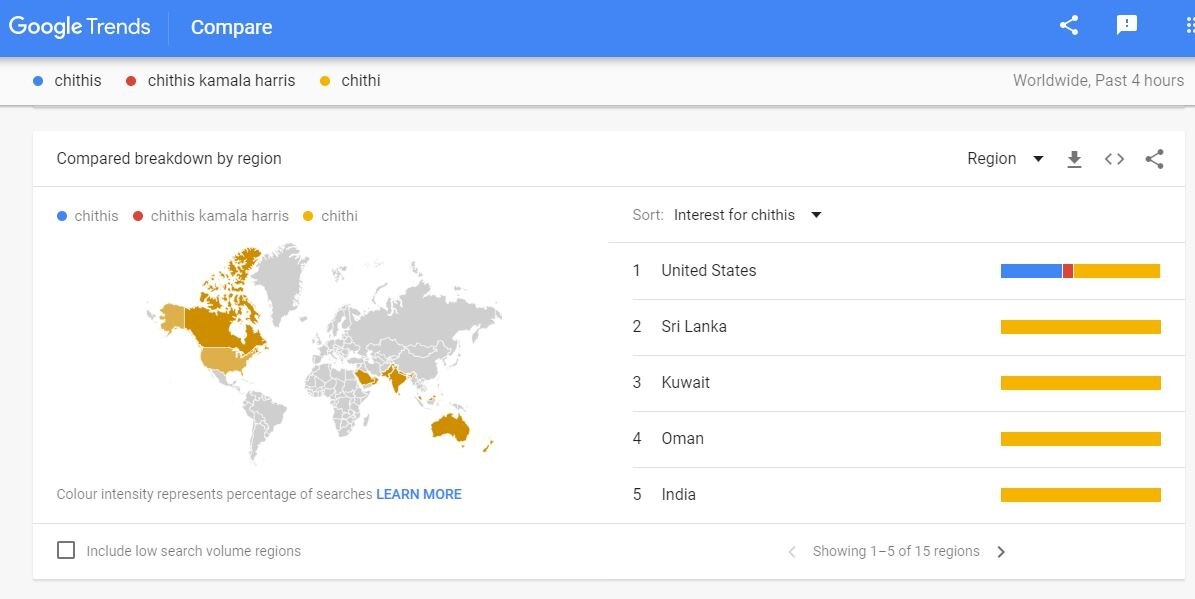Click the blue chithis bar segment for United States

1030,271
